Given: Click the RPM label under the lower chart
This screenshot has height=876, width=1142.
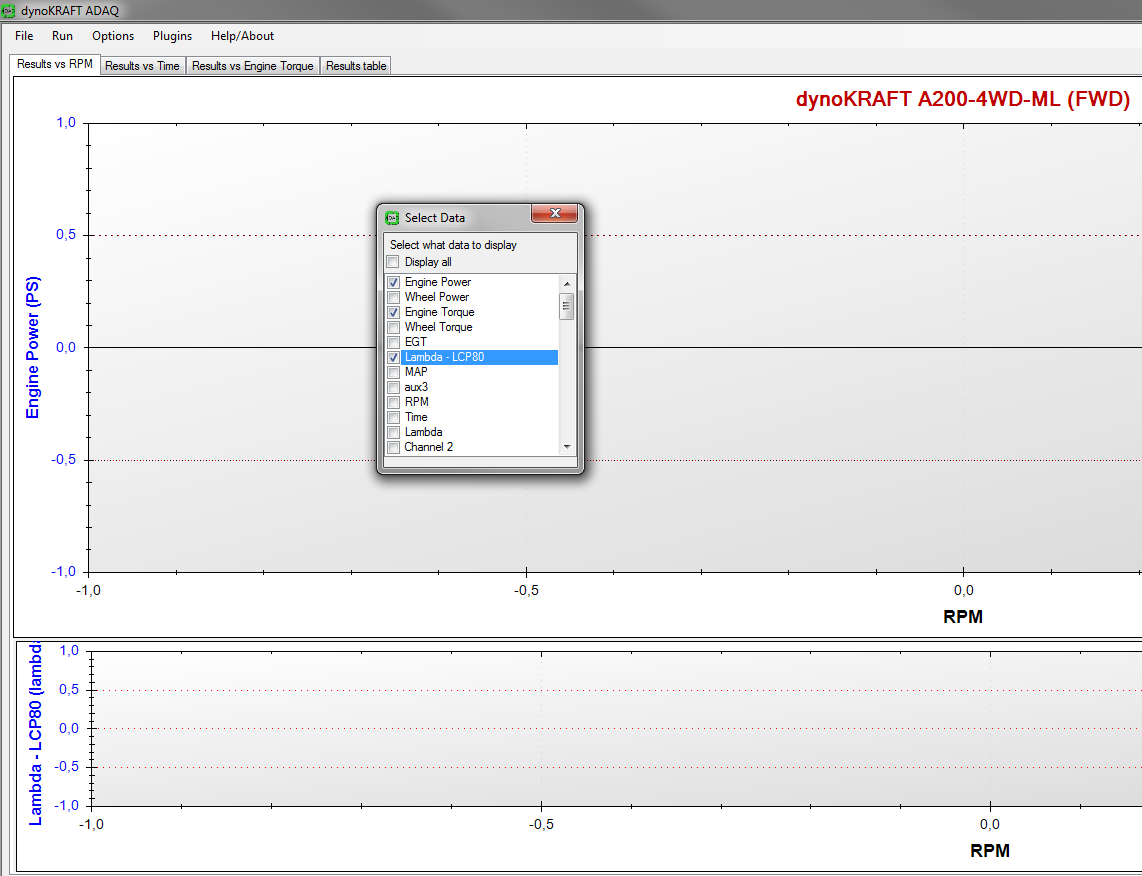Looking at the screenshot, I should 990,851.
